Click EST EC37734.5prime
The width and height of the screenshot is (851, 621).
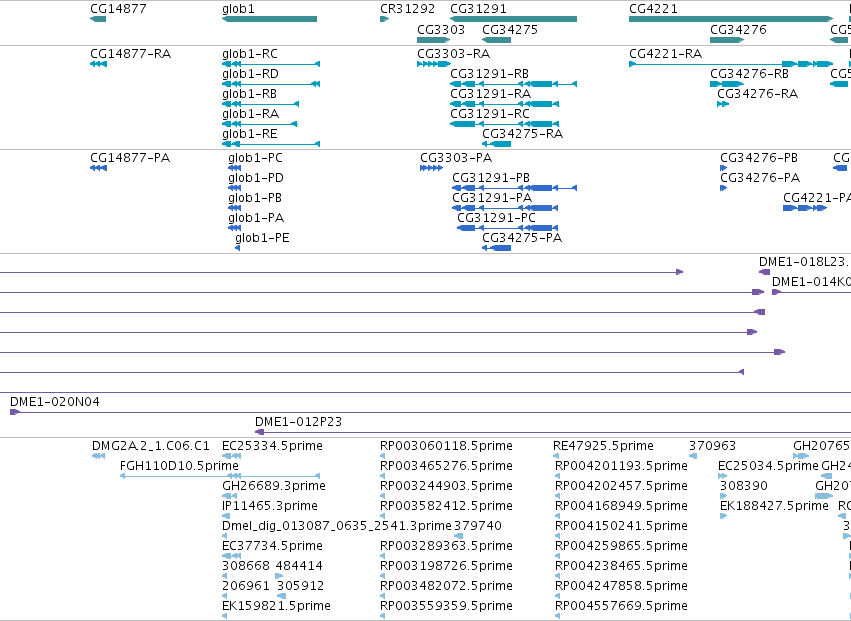[232, 556]
